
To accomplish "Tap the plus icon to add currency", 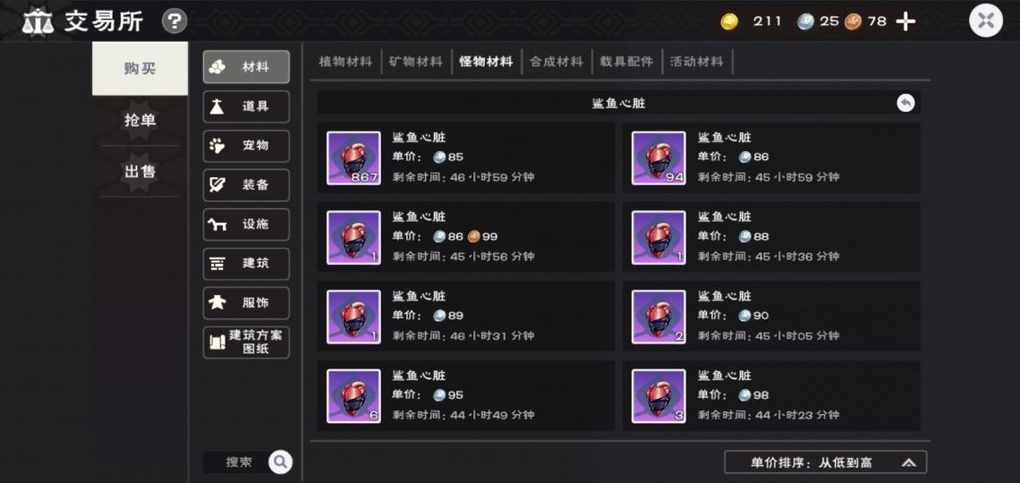I will tap(906, 21).
